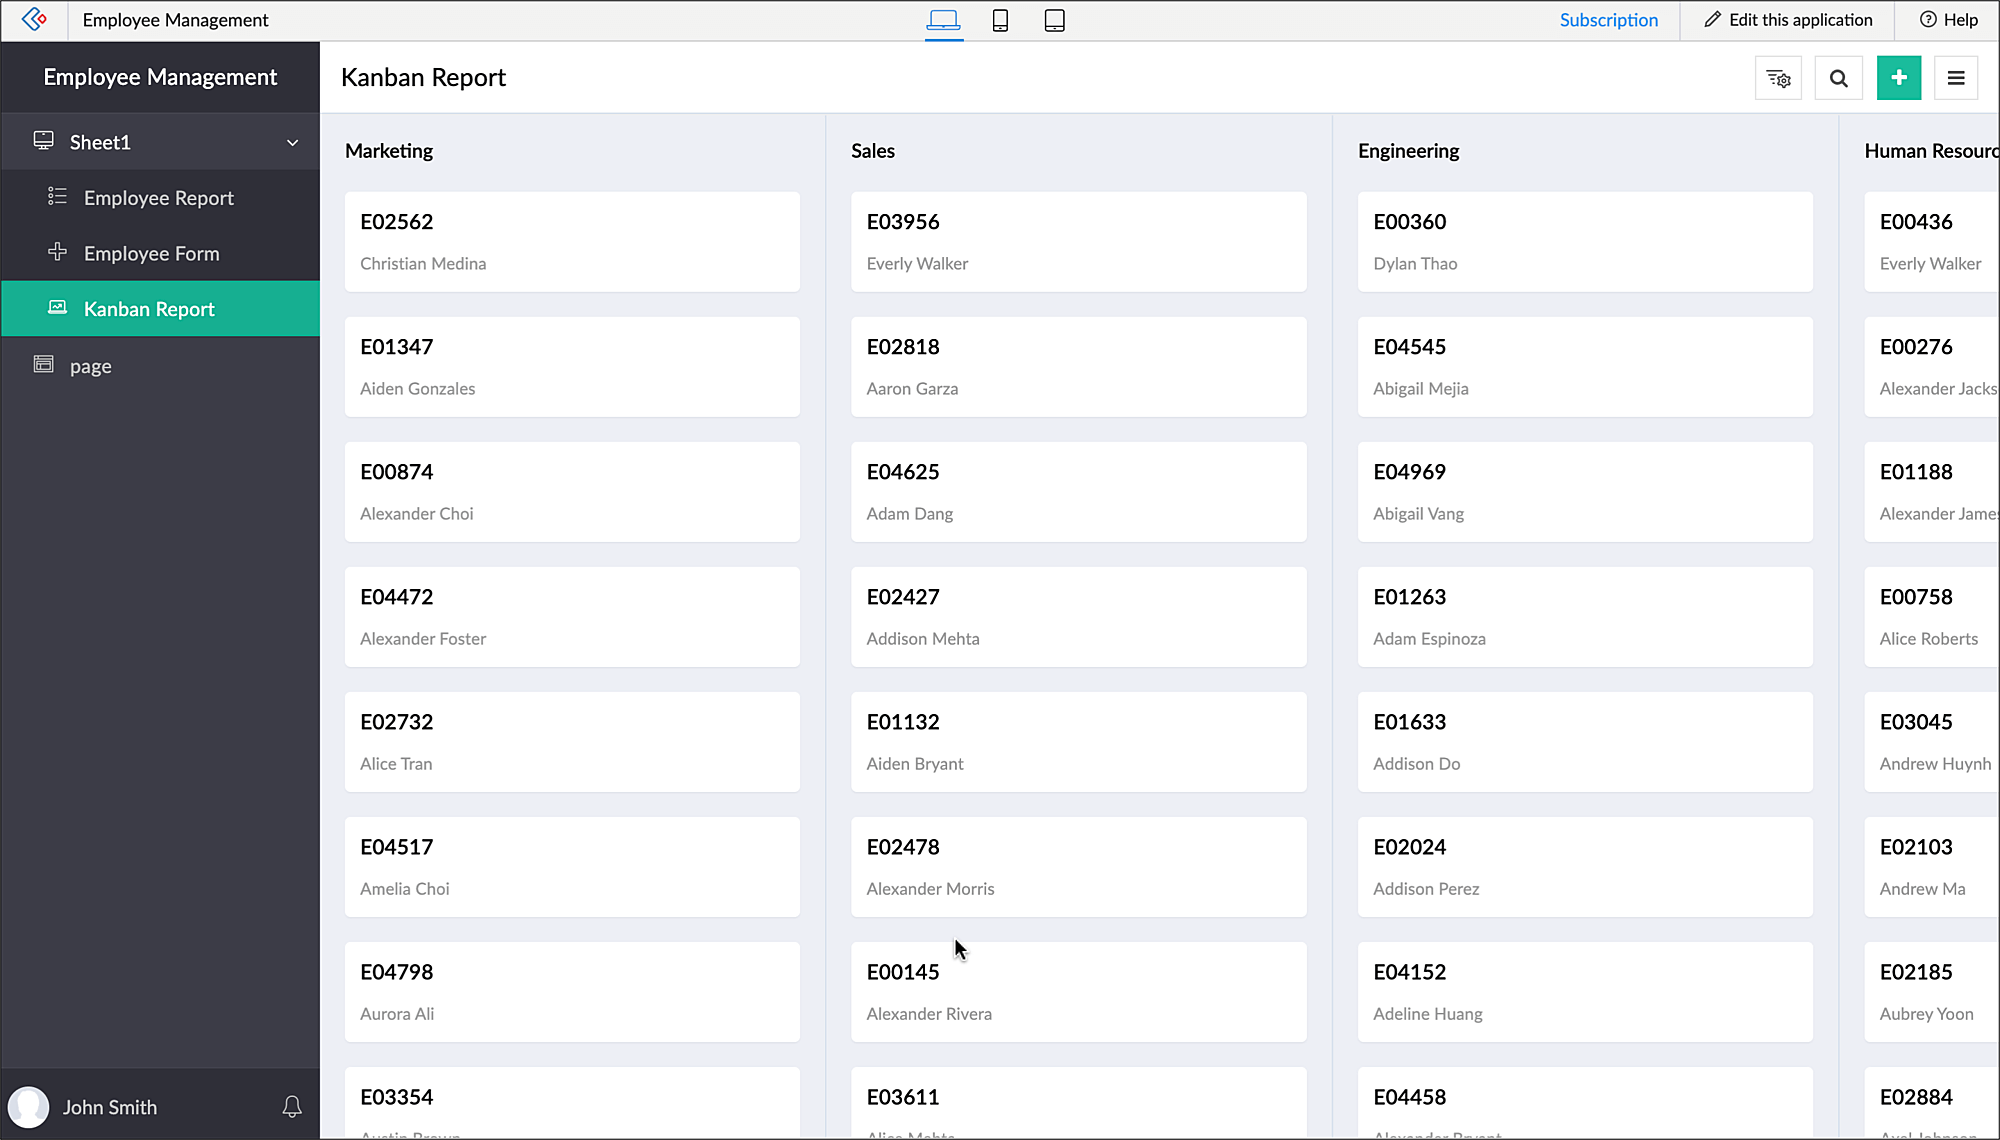Select Kanban Report sidebar item
Viewport: 2000px width, 1140px height.
tap(149, 309)
